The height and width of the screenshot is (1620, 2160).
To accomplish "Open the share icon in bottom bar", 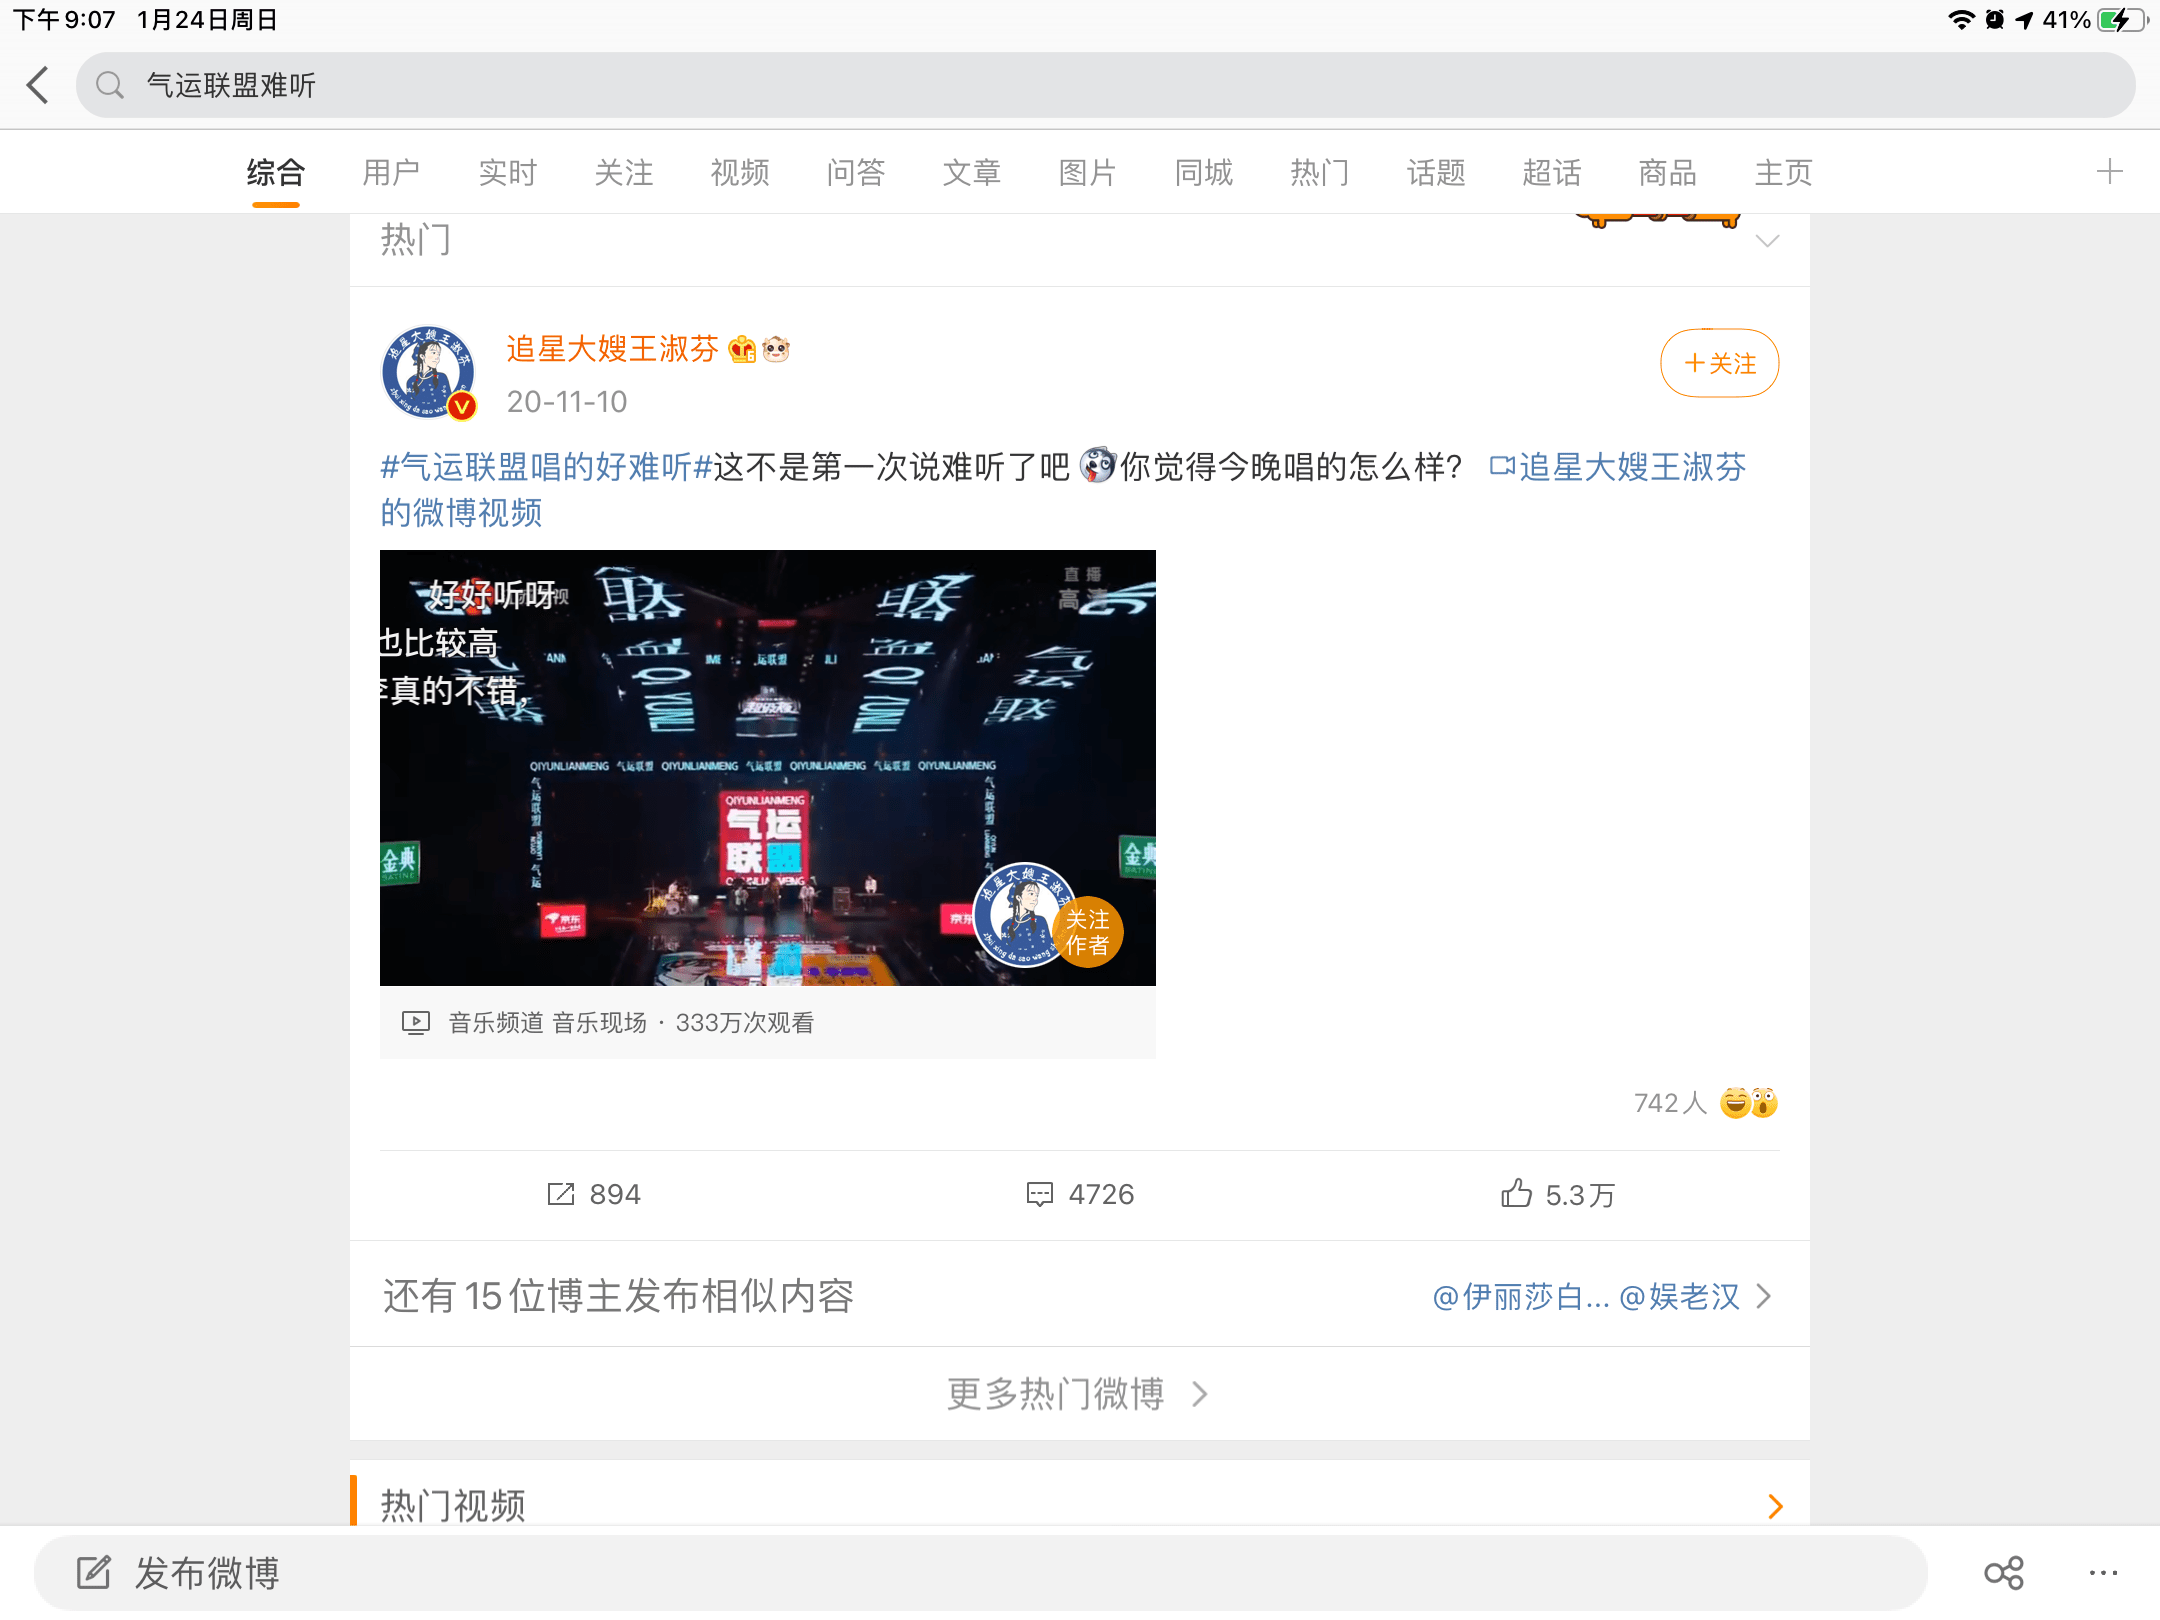I will click(2003, 1573).
